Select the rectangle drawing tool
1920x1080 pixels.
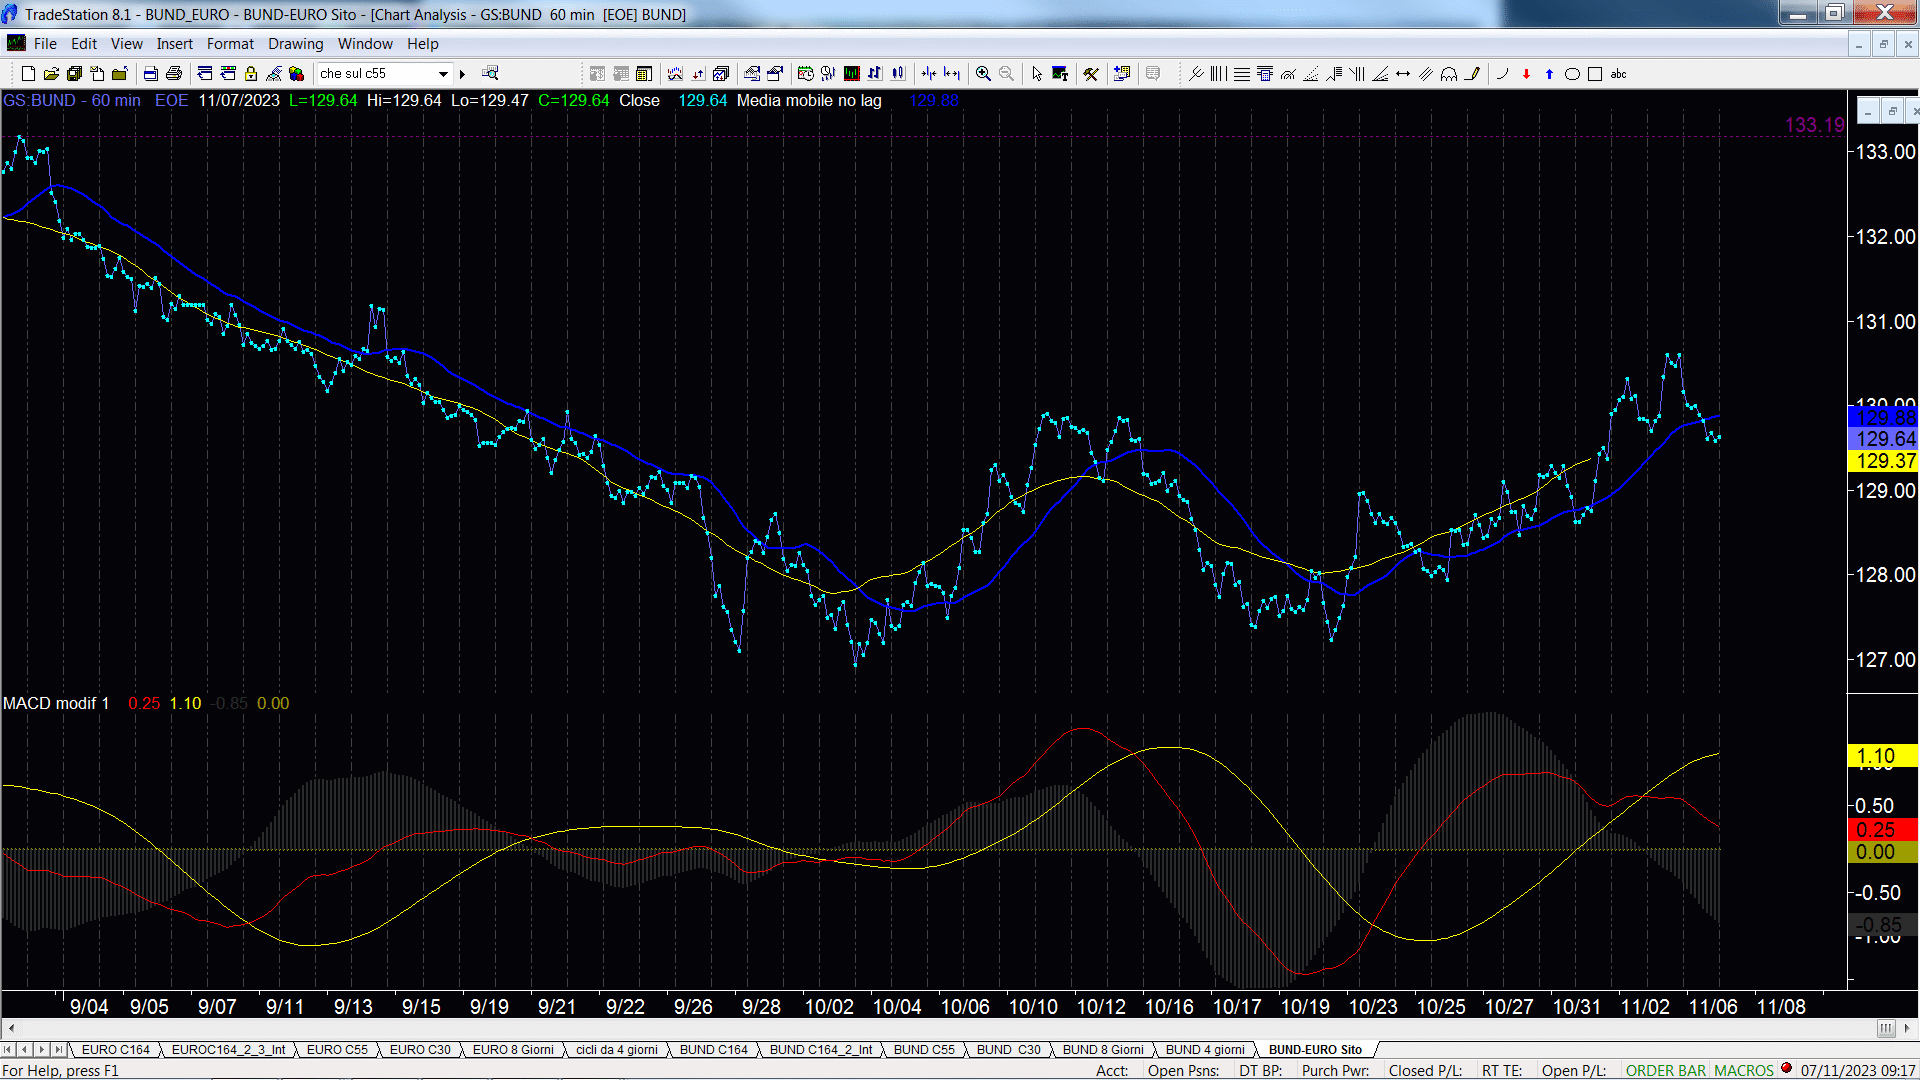pos(1595,74)
